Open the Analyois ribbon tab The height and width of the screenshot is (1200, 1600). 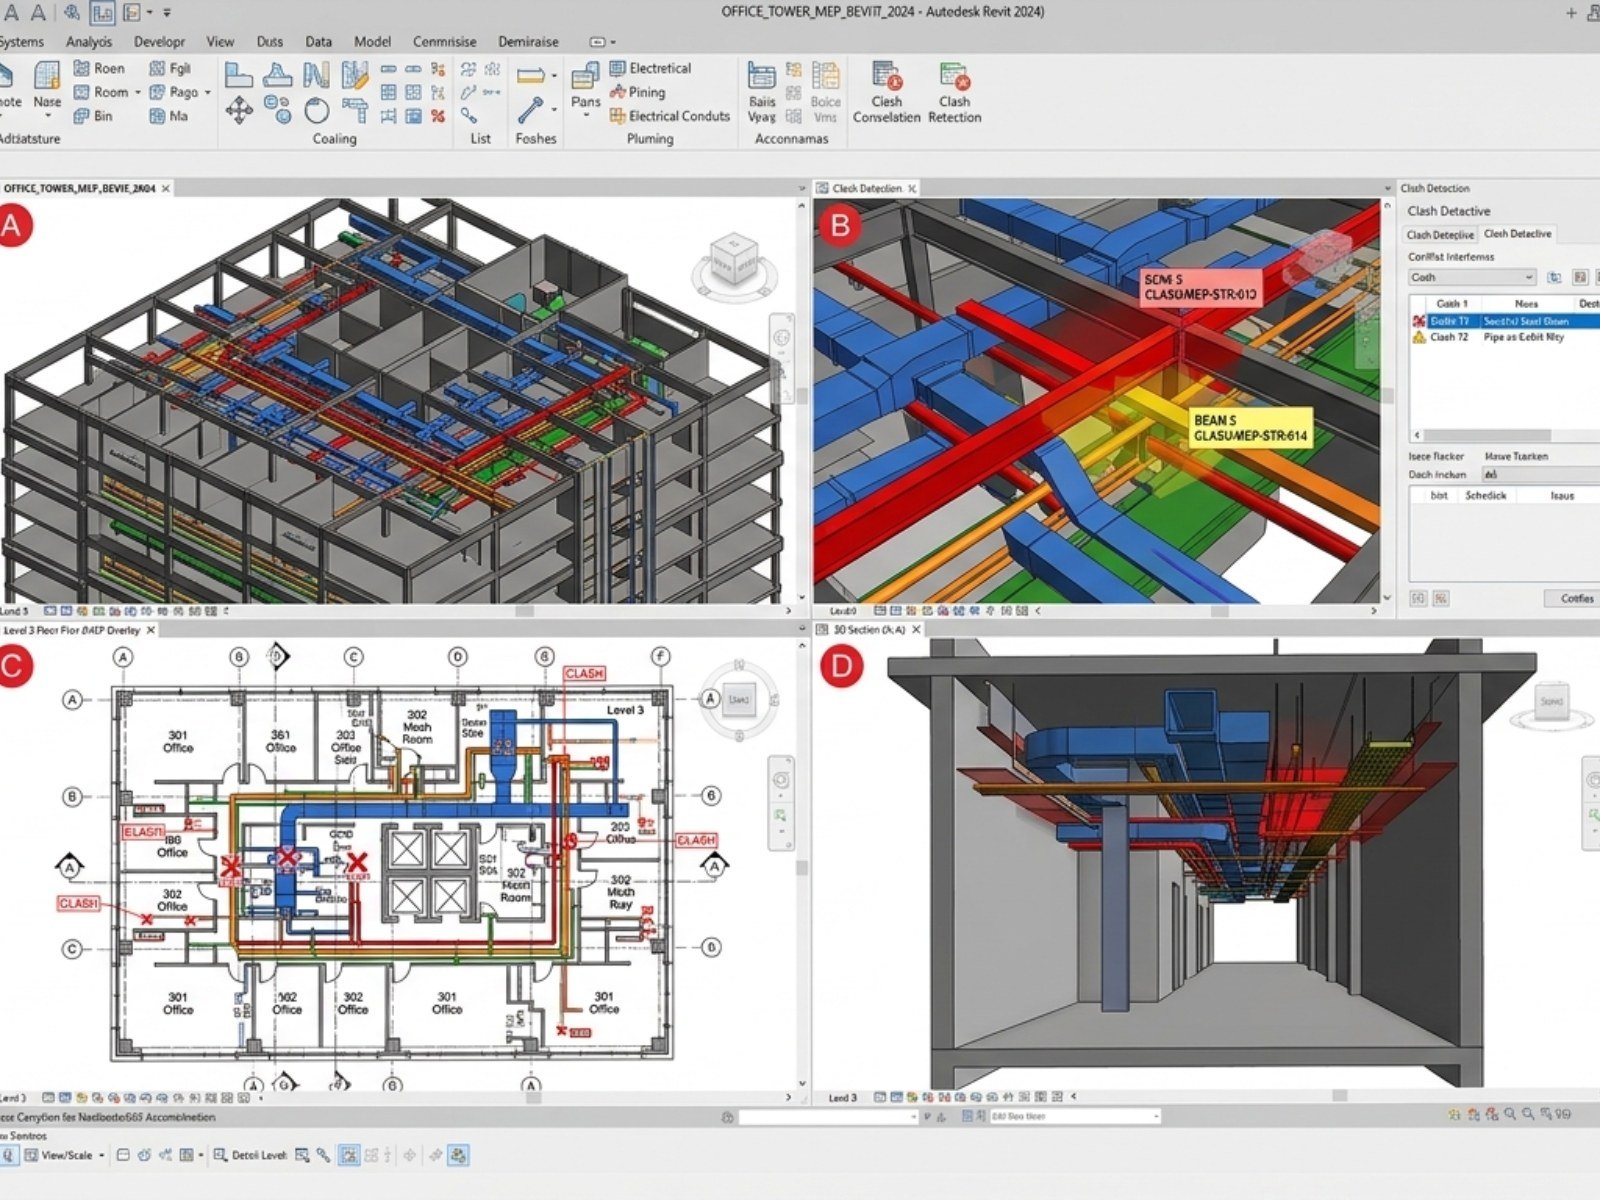[x=89, y=42]
